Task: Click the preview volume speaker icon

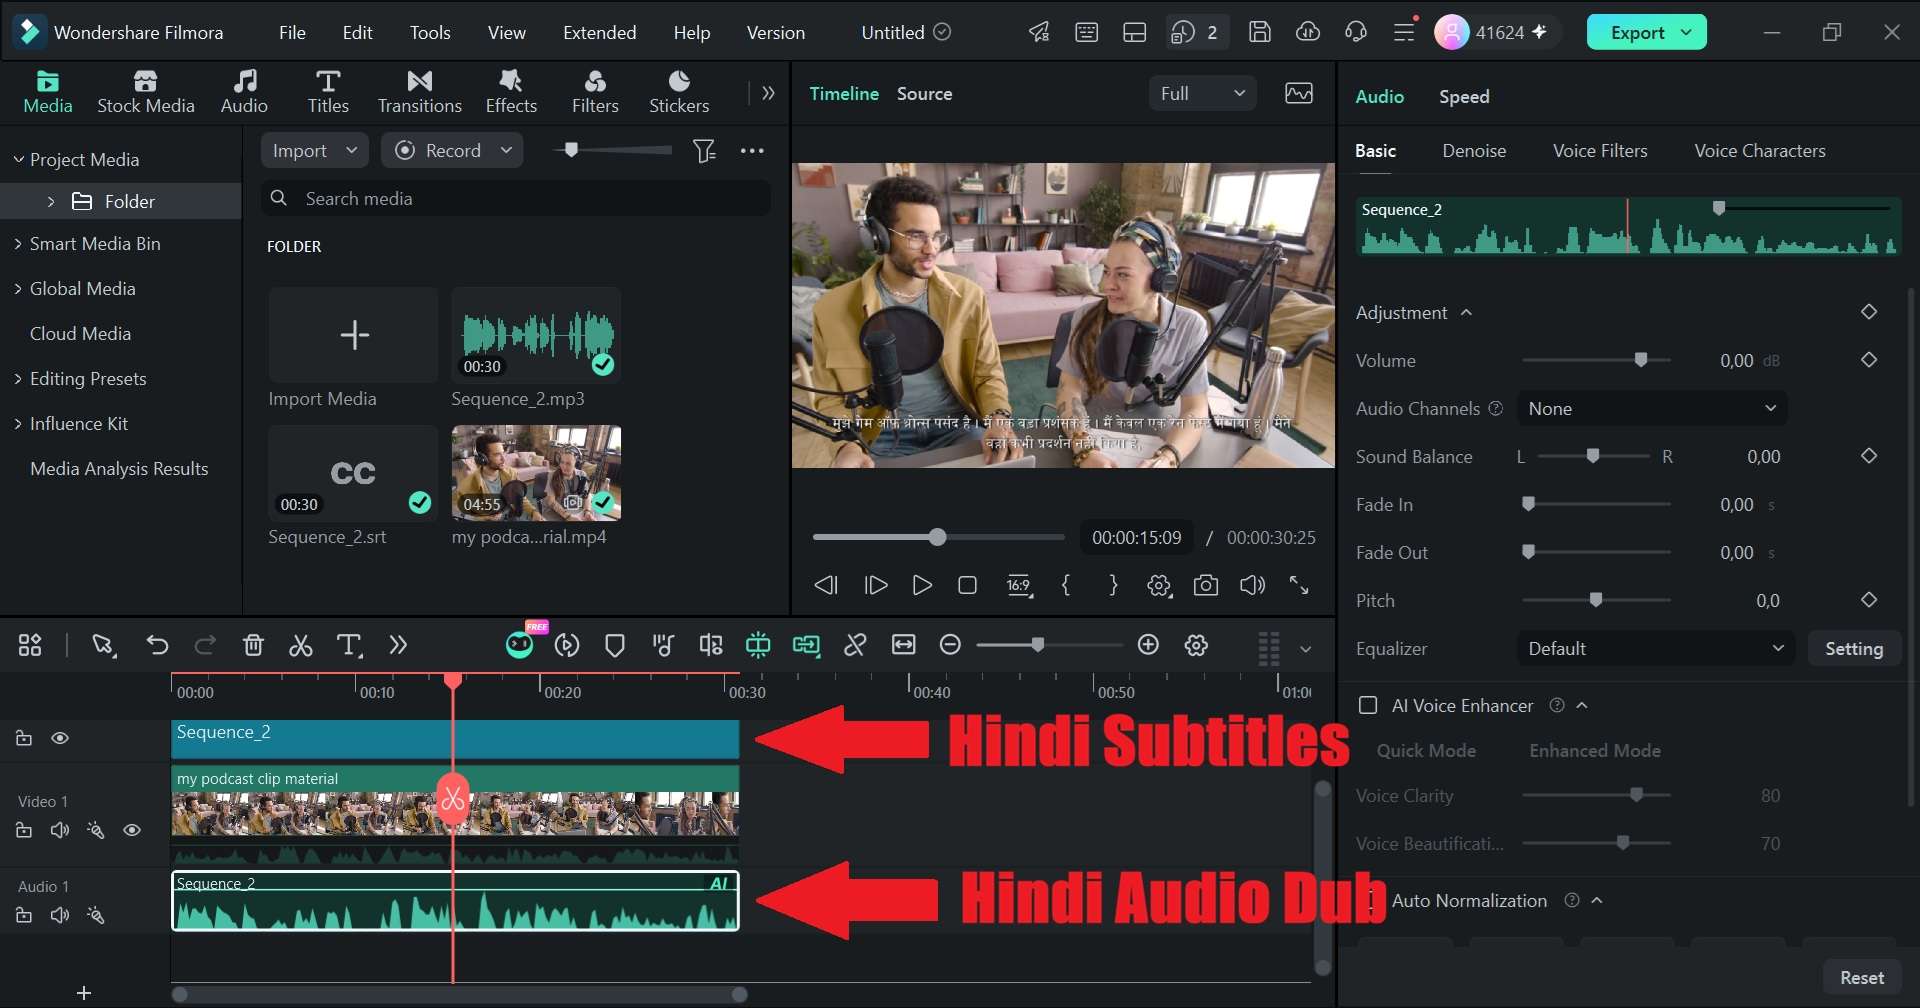Action: [1252, 585]
